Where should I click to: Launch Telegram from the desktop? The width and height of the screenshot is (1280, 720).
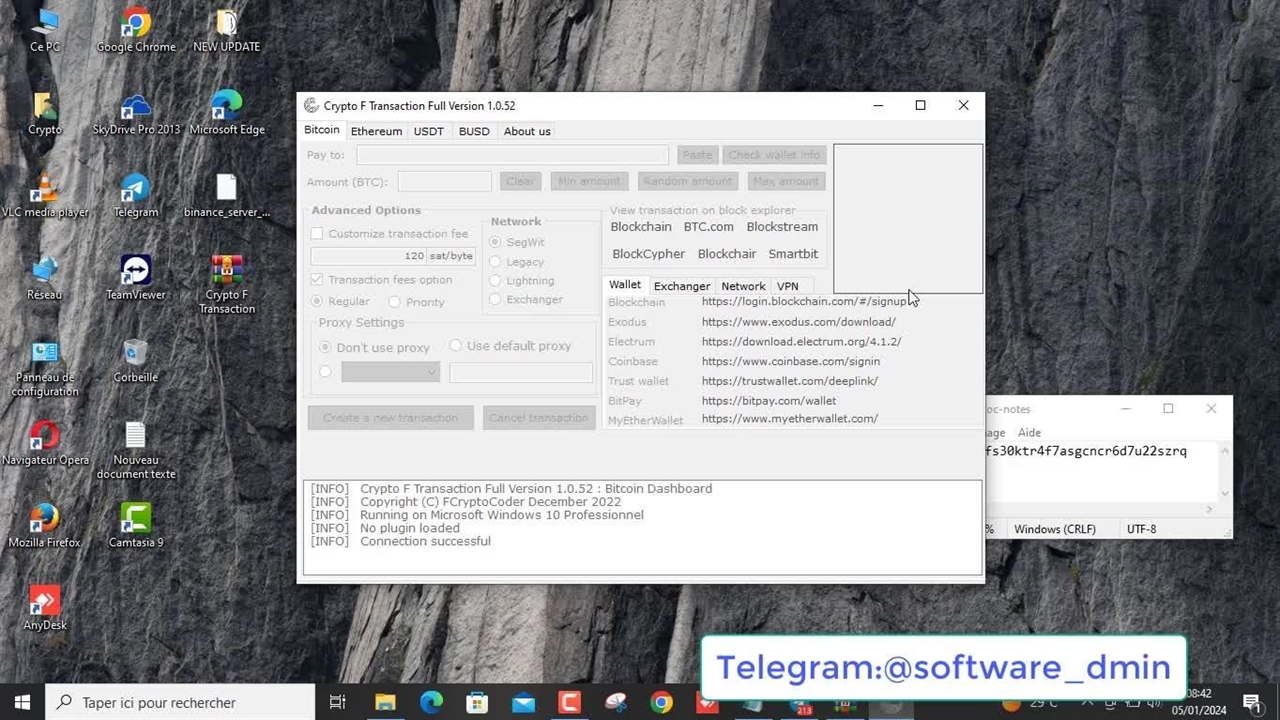135,188
